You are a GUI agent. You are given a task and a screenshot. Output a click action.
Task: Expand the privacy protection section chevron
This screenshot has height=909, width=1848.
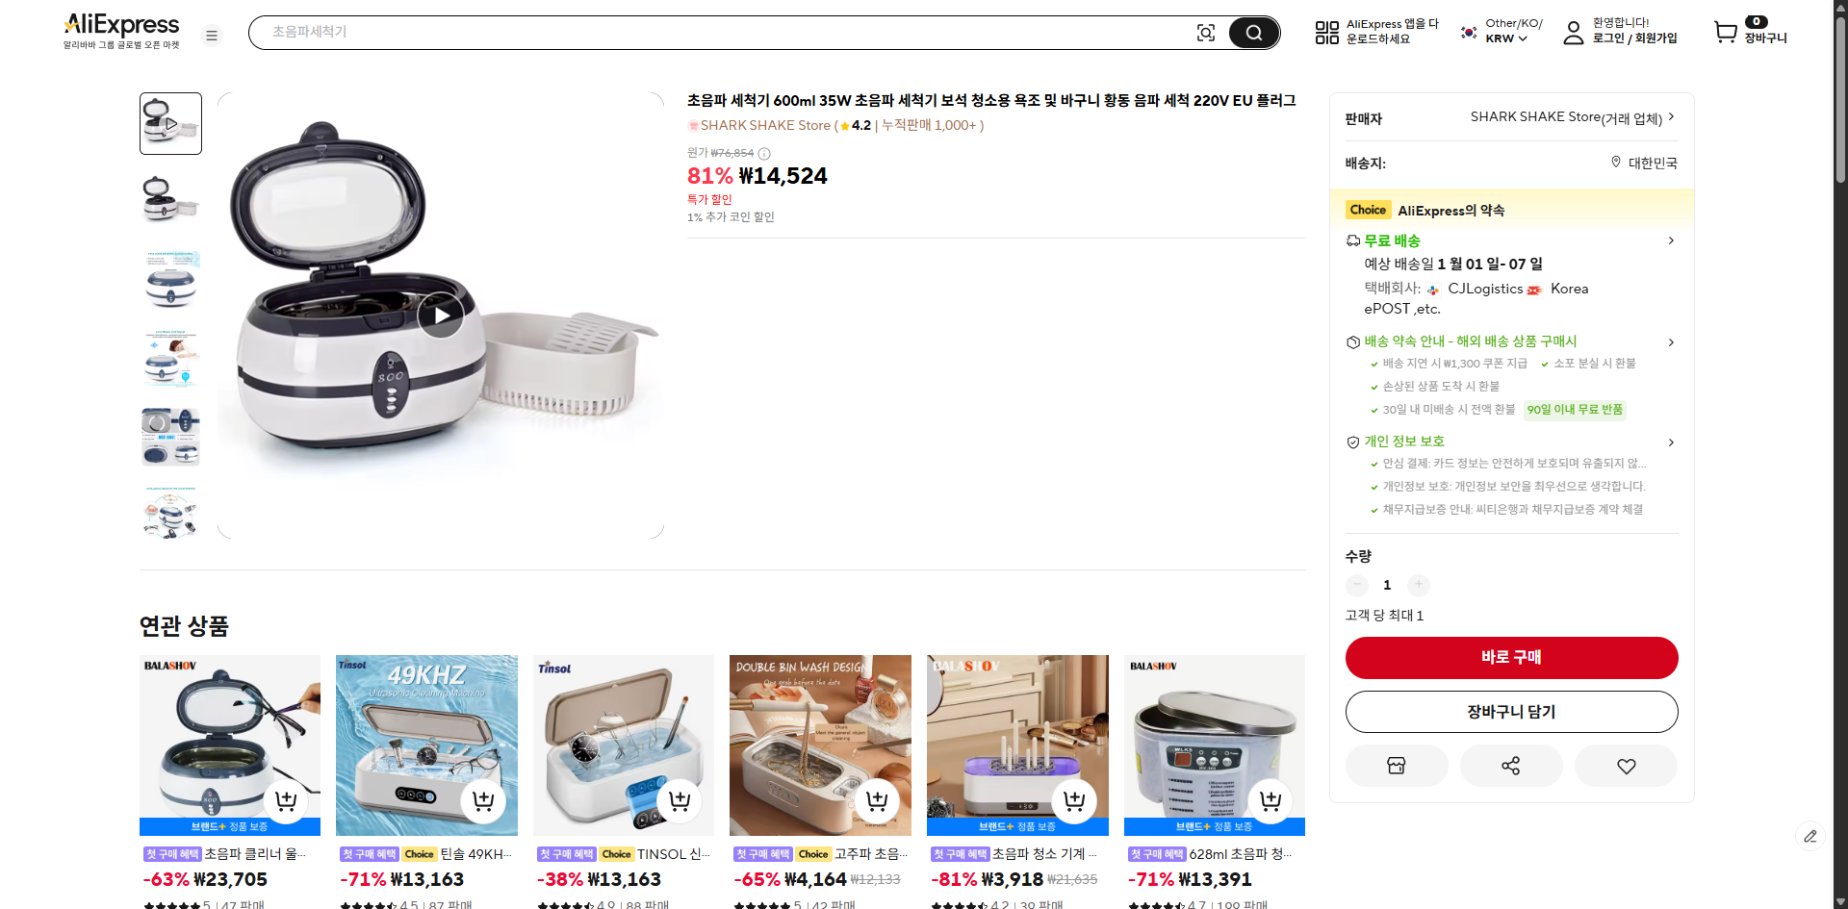[1671, 442]
